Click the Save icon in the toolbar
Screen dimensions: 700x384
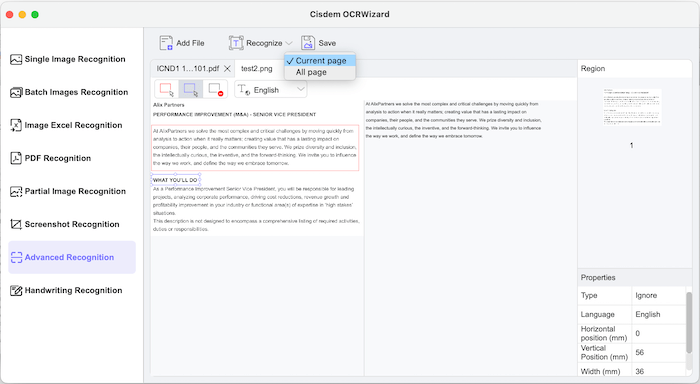coord(308,43)
